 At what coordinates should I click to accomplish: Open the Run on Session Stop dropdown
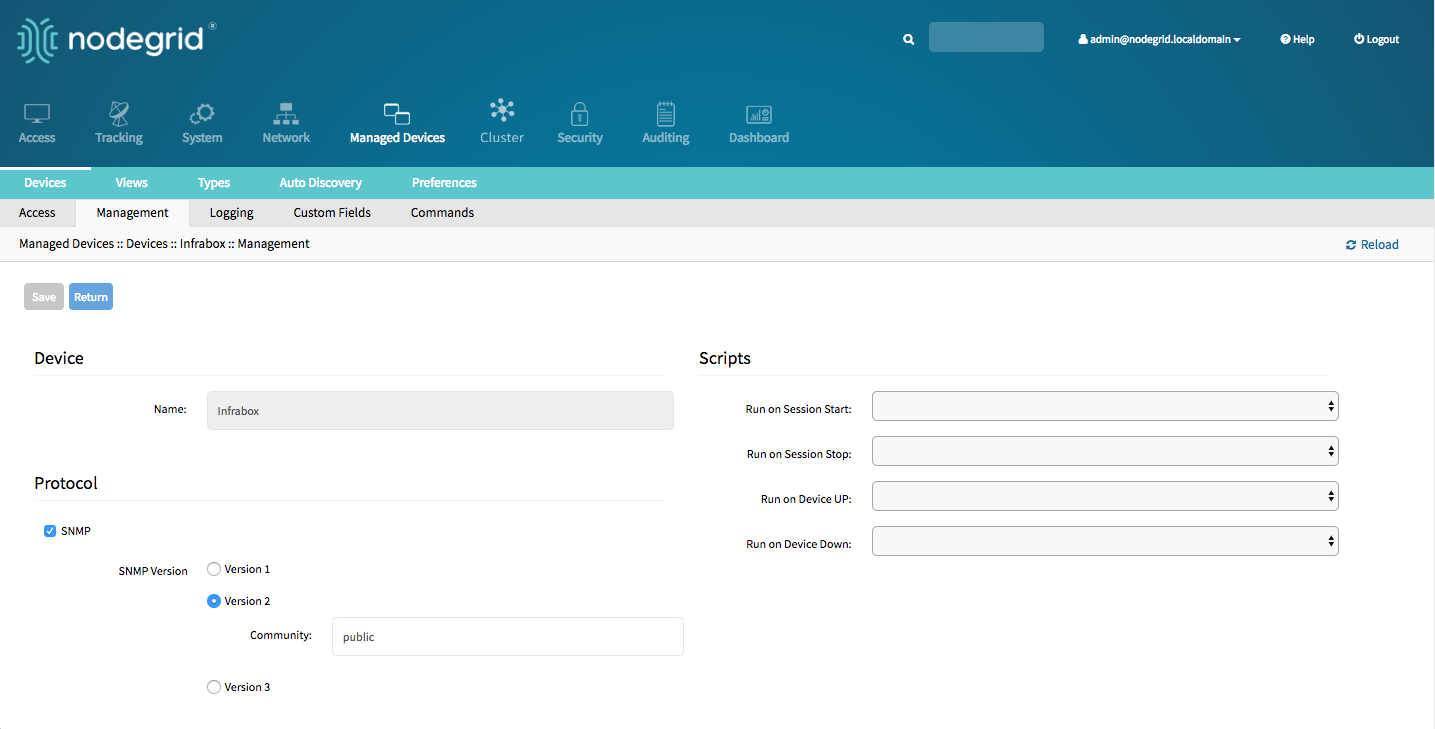pos(1105,451)
